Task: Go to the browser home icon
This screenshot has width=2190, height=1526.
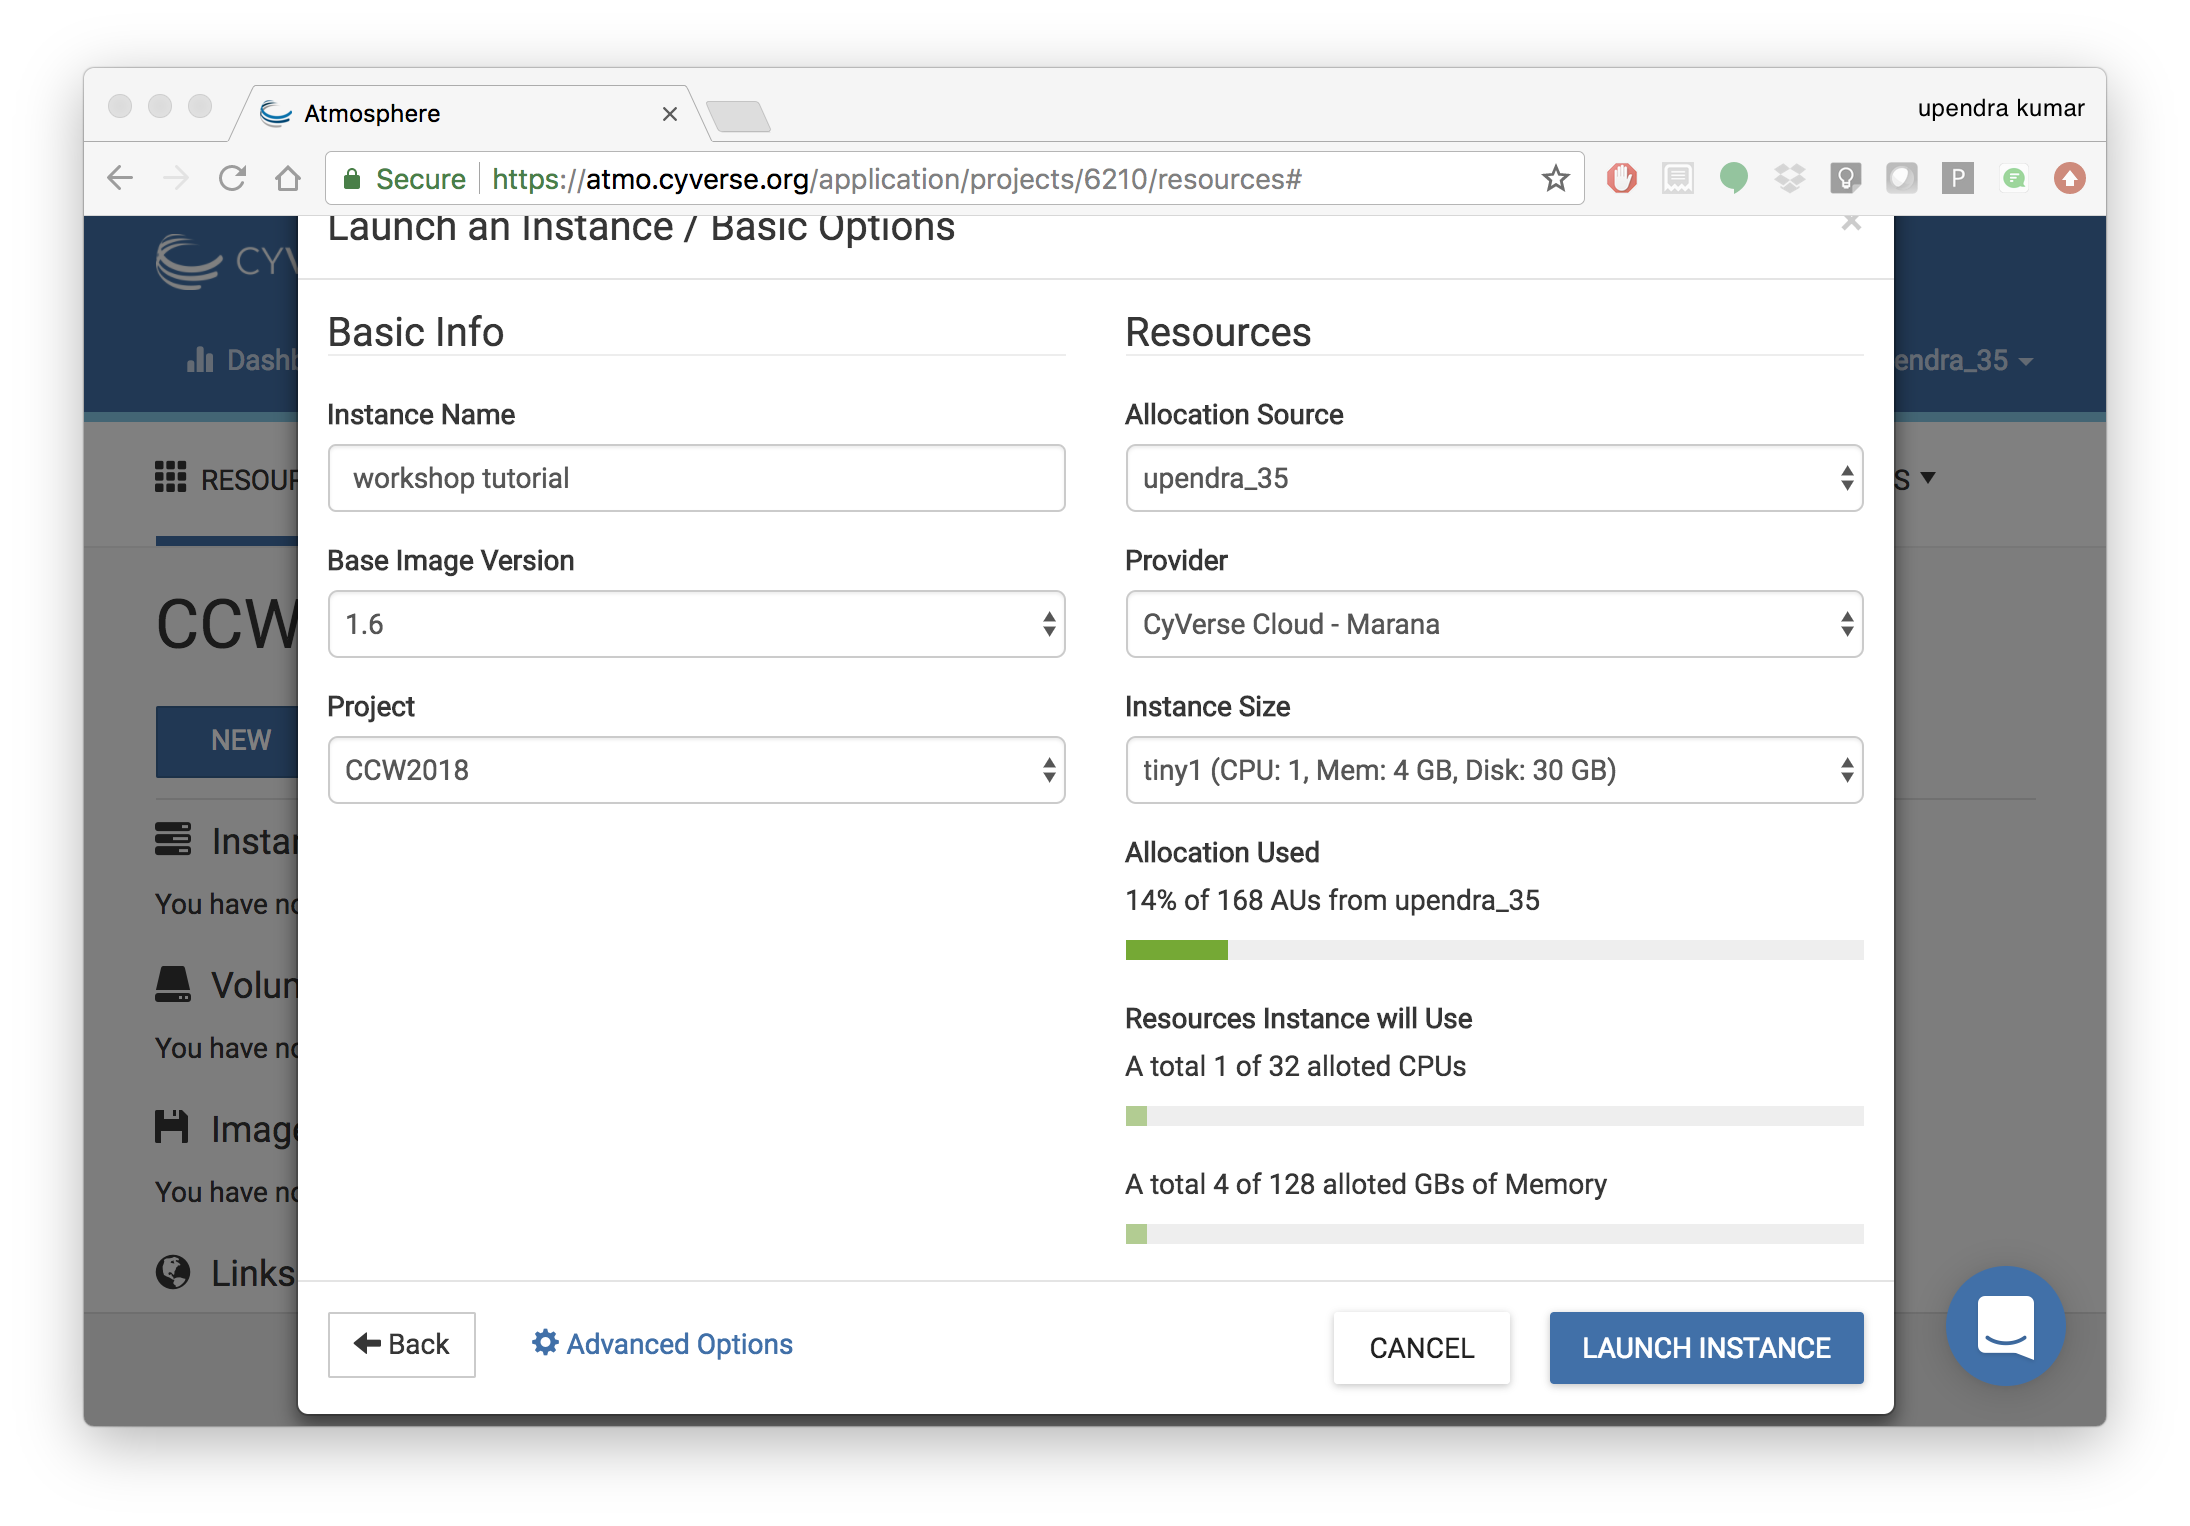Action: [288, 179]
